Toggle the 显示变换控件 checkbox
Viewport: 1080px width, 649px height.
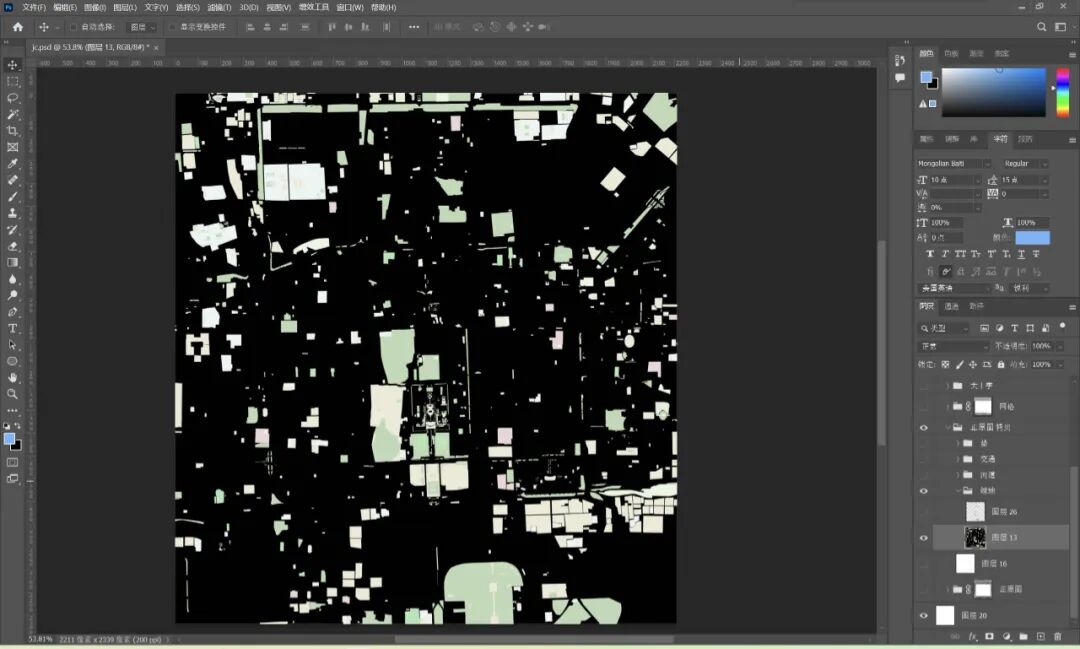173,28
